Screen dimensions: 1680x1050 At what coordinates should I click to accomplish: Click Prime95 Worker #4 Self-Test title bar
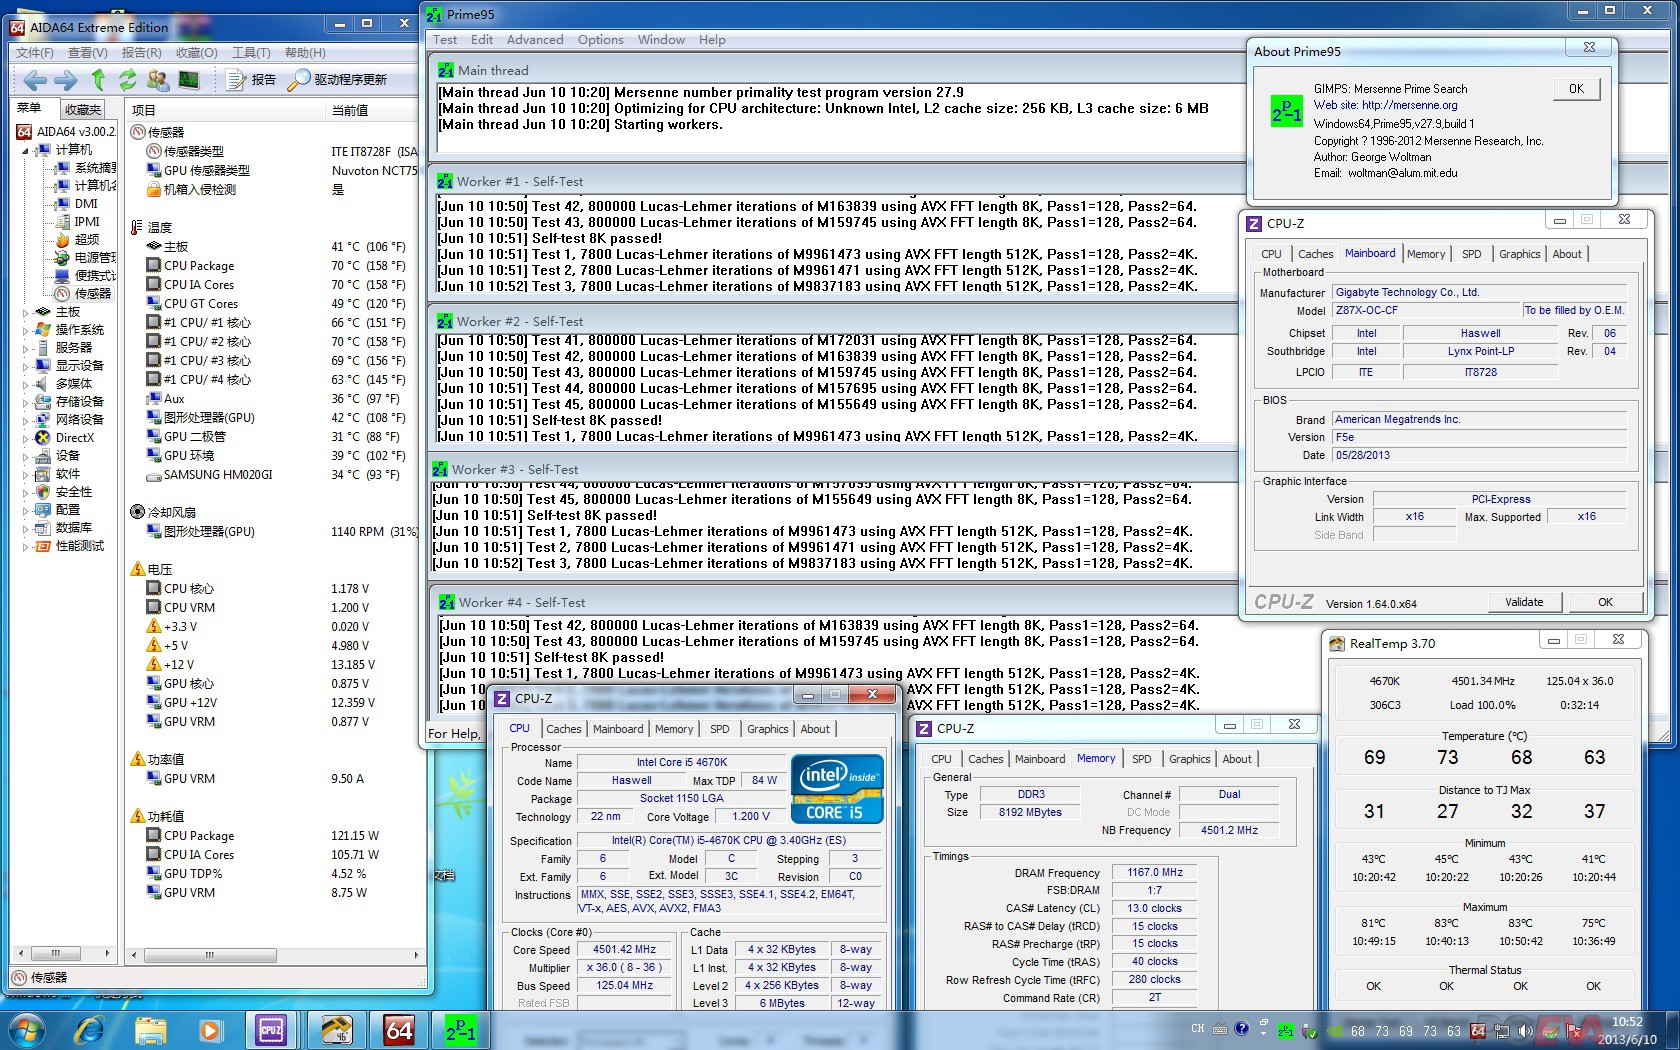click(x=830, y=602)
